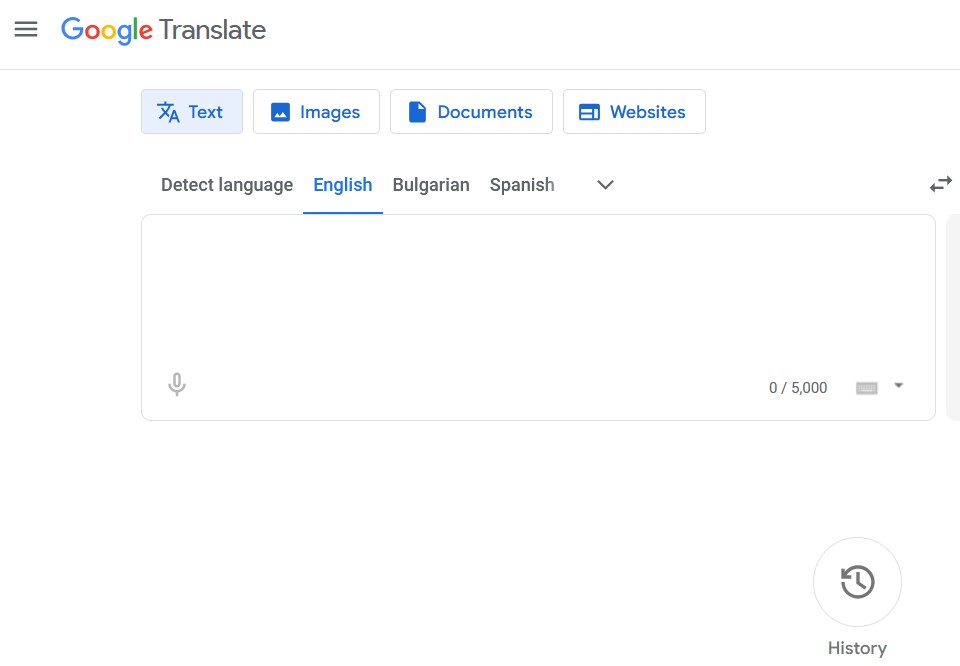Choose Detect language as source

click(227, 185)
